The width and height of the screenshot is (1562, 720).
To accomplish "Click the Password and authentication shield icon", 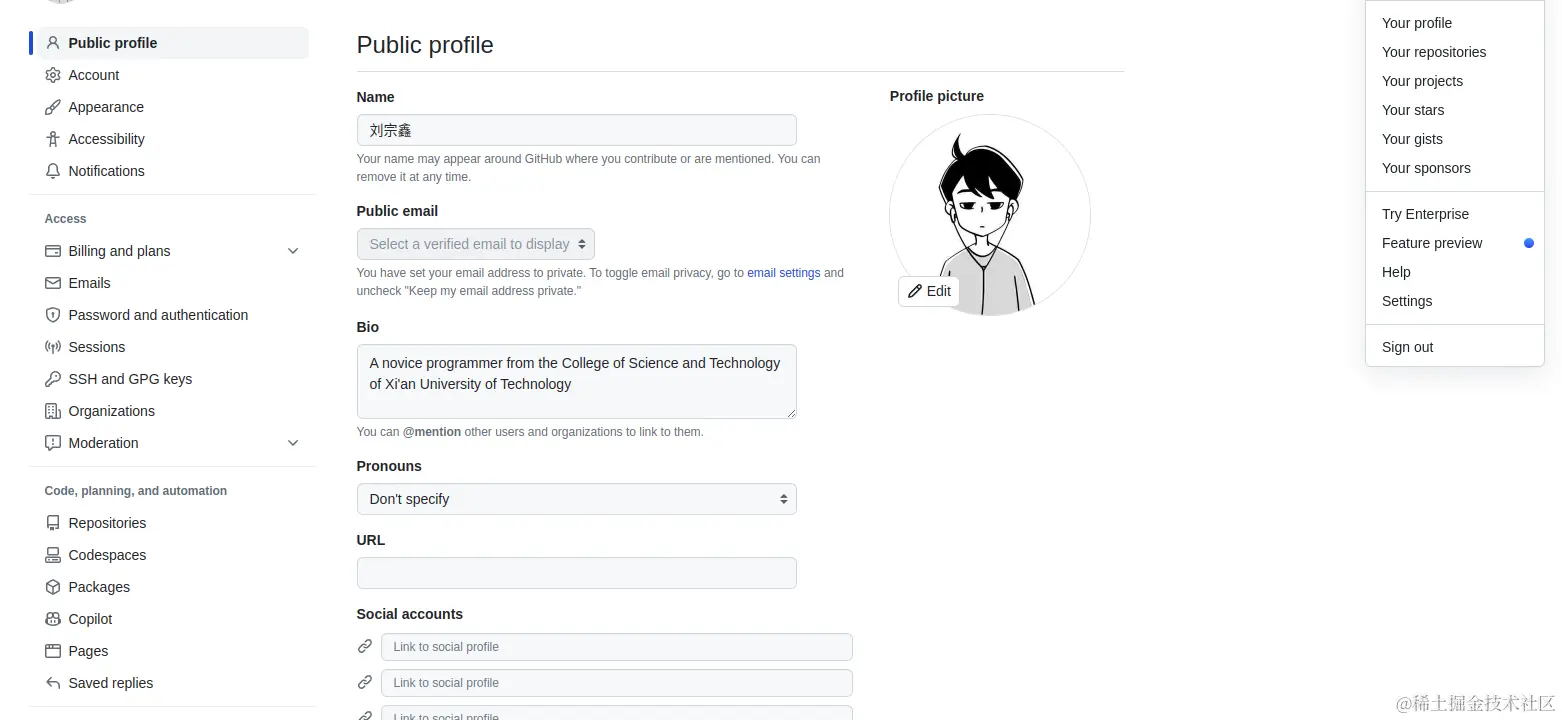I will tap(53, 315).
